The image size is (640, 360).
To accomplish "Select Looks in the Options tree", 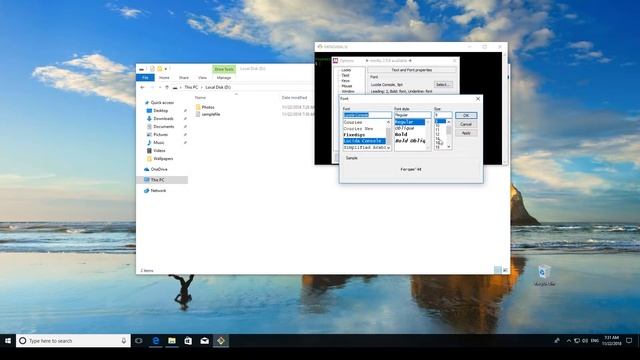I will [x=346, y=70].
